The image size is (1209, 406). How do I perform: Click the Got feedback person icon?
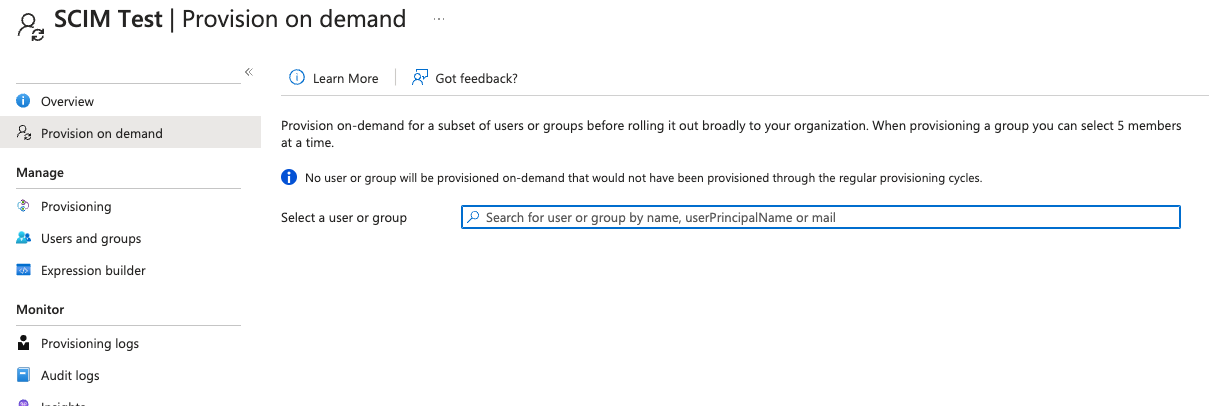point(420,78)
